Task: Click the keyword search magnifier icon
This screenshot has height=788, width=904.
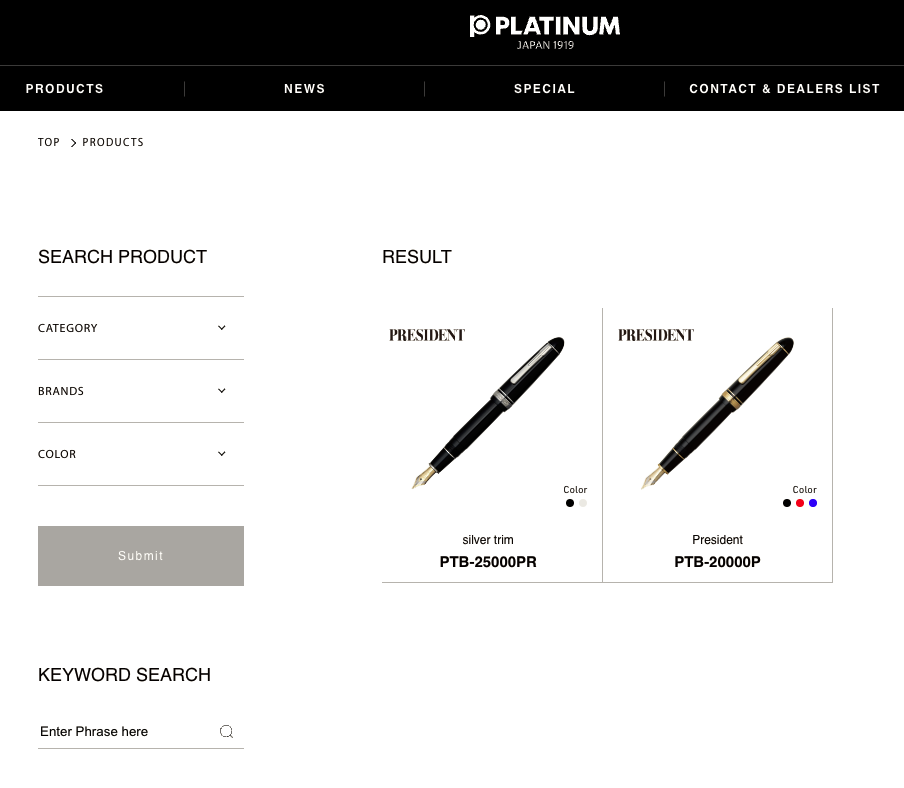Action: point(227,732)
